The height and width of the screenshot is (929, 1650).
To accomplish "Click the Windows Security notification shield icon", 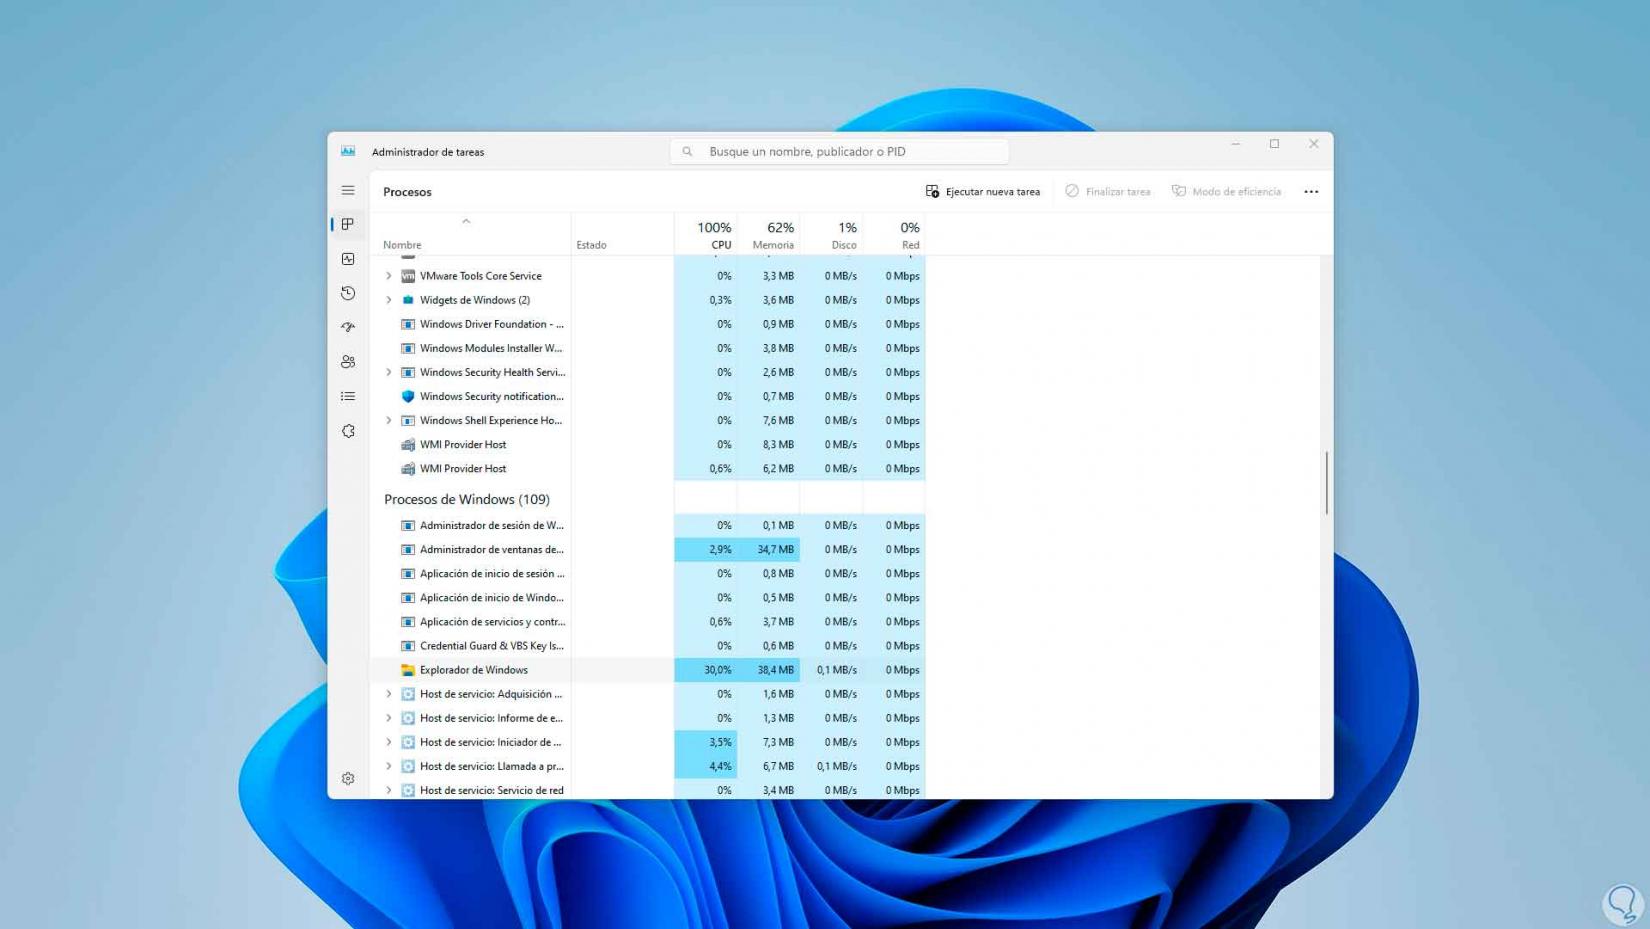I will (408, 396).
